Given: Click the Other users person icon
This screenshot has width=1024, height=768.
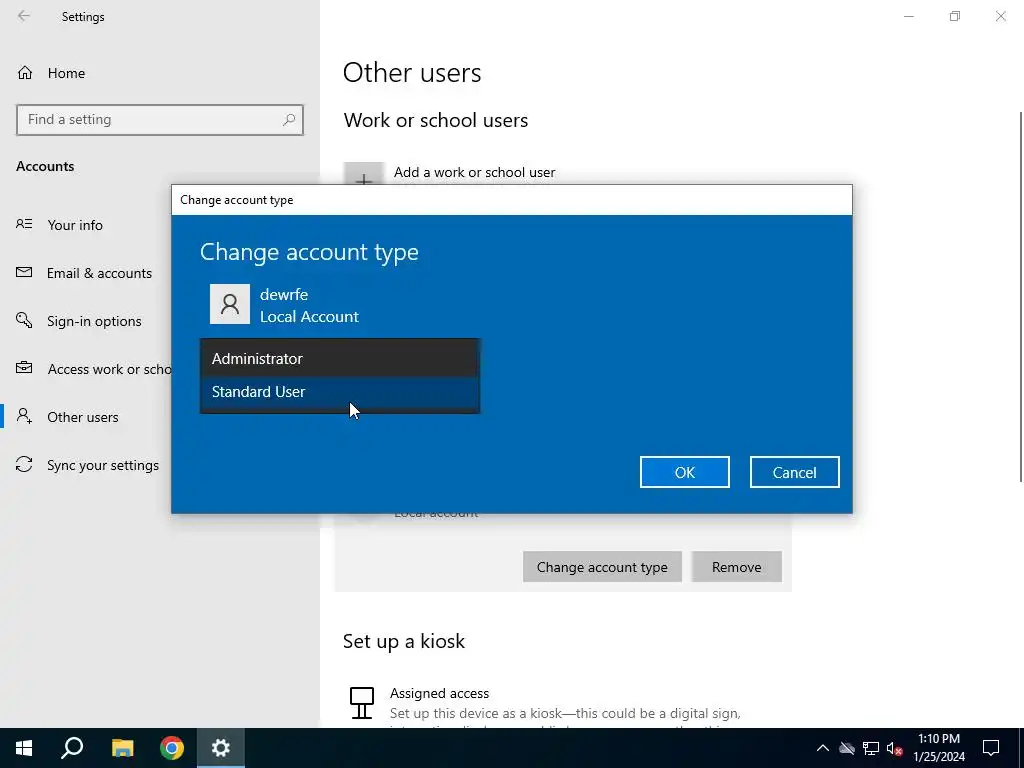Looking at the screenshot, I should [24, 416].
